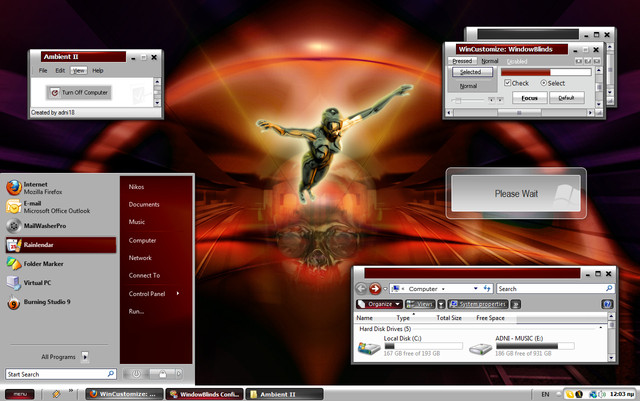Click the Focus button
Image resolution: width=640 pixels, height=401 pixels.
click(529, 98)
